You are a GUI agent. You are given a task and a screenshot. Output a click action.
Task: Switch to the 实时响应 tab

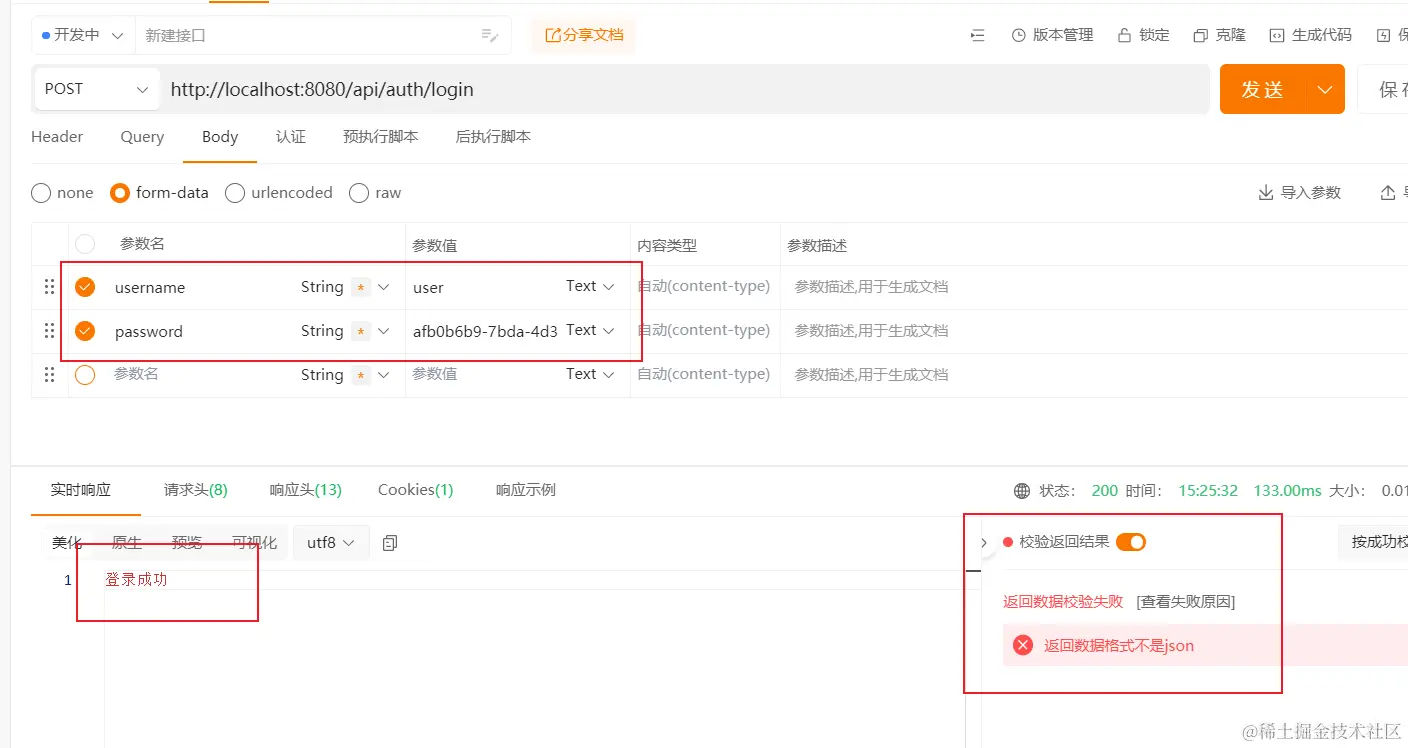(81, 490)
